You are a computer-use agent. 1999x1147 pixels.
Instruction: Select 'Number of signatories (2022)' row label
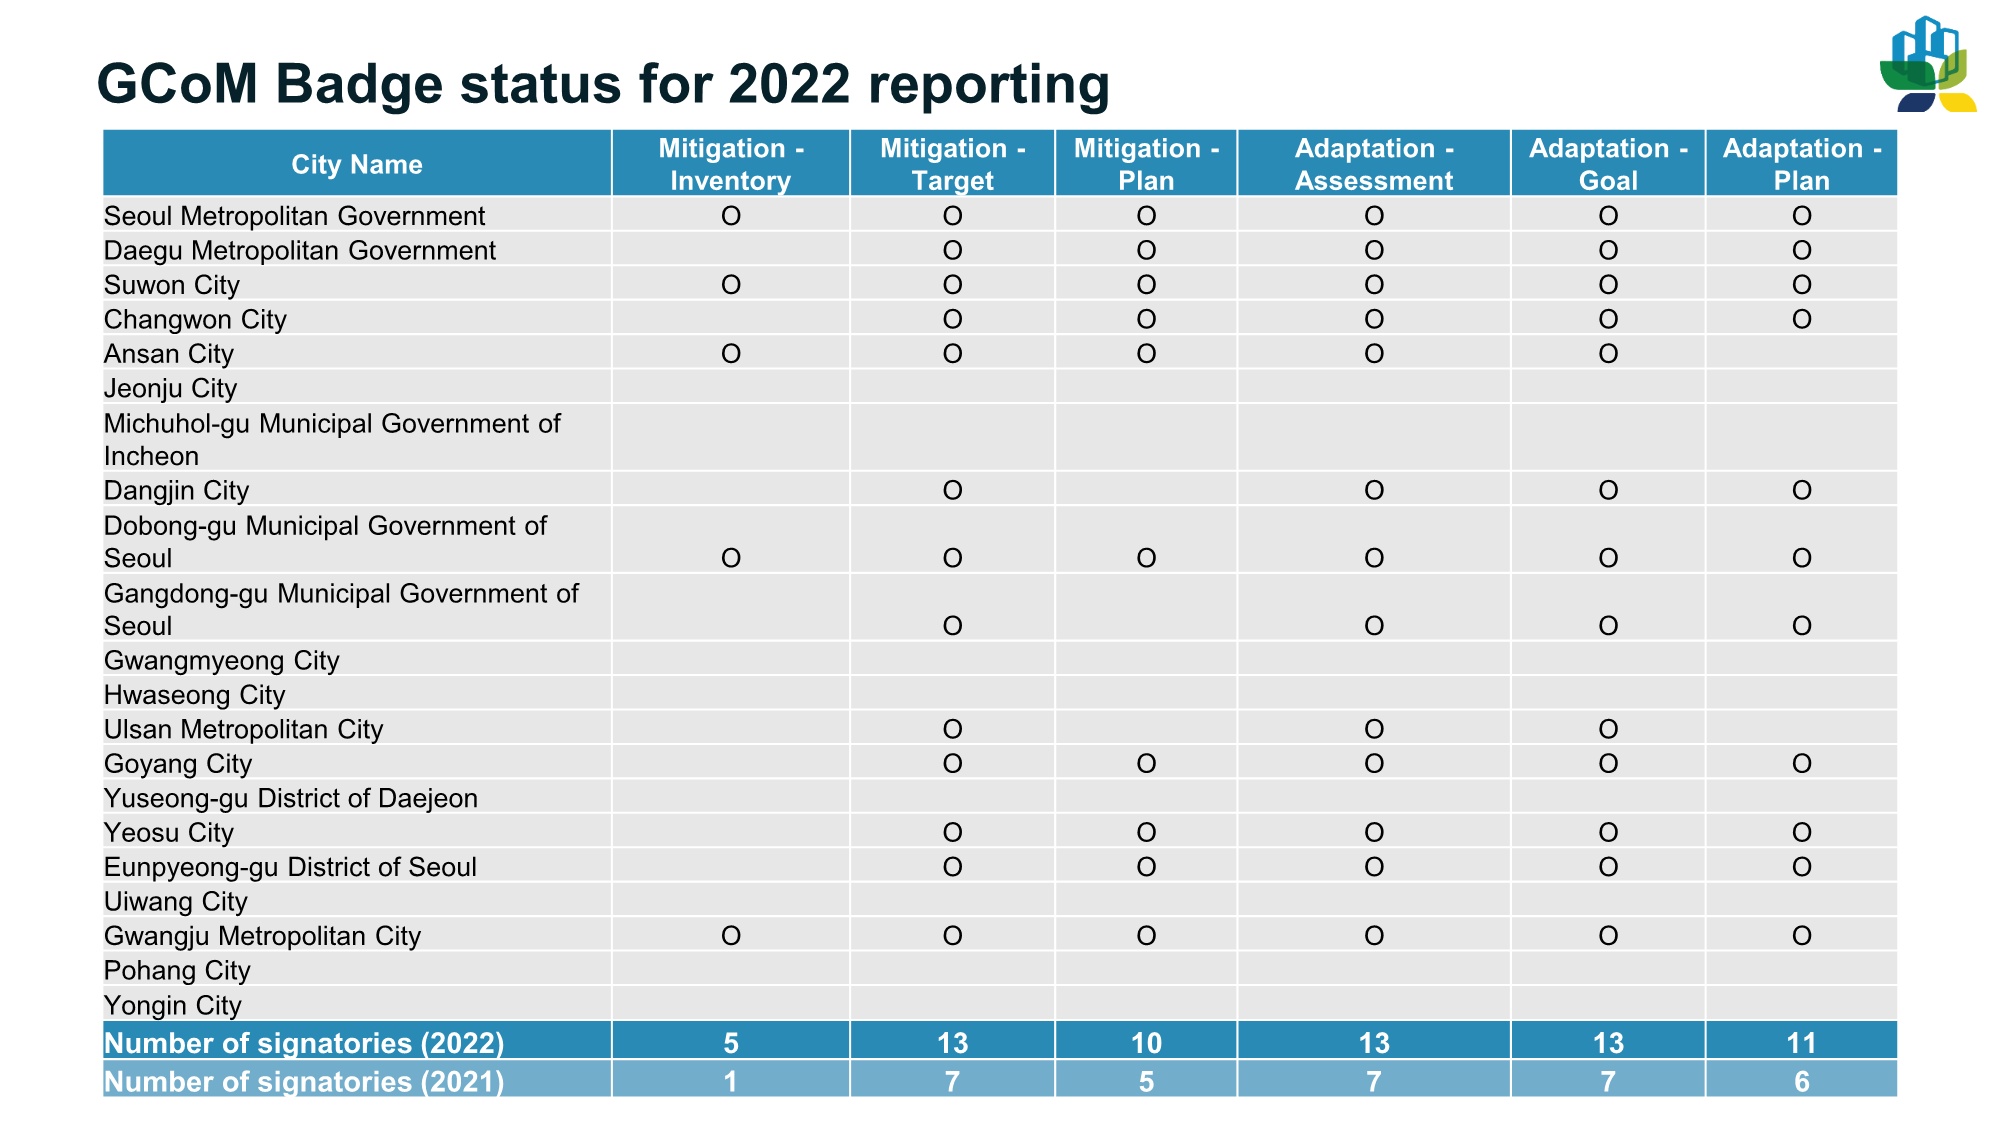[x=304, y=1043]
